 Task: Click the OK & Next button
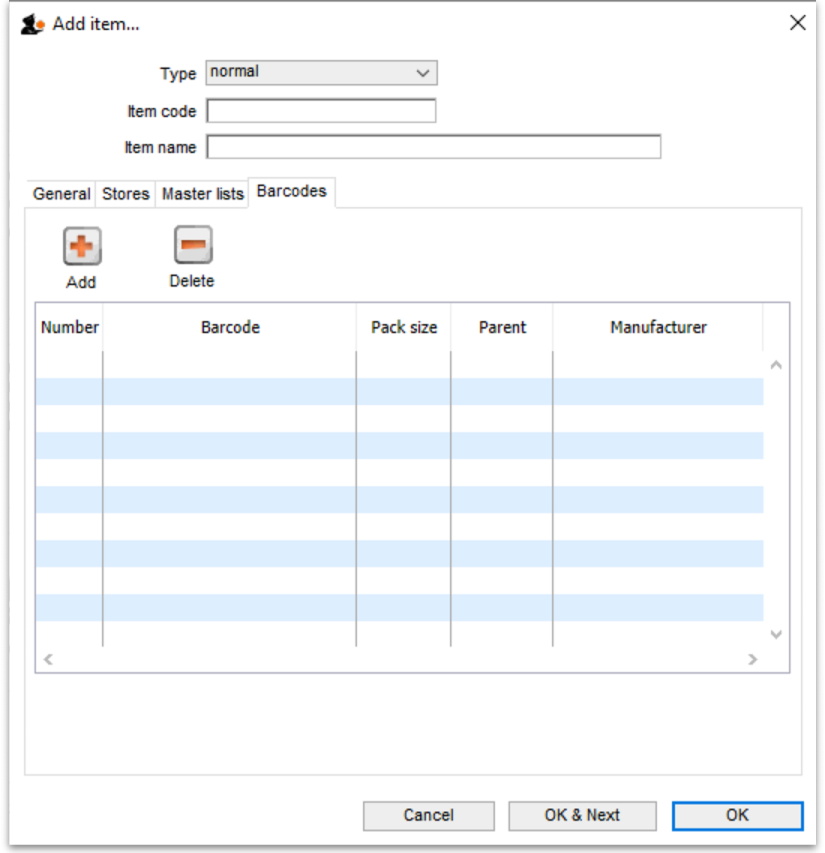582,815
